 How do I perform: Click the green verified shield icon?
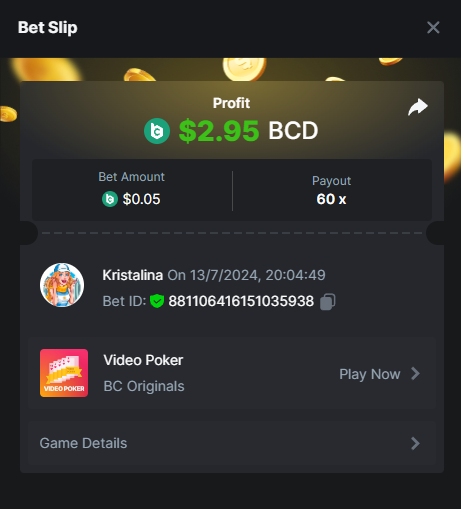coord(157,301)
